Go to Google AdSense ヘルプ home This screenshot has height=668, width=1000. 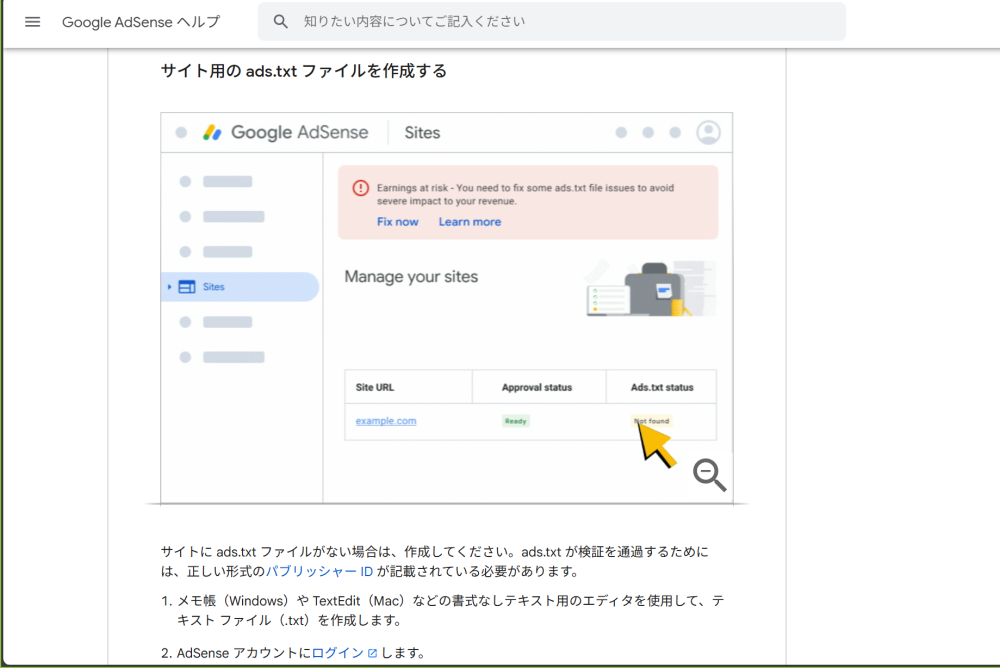point(141,22)
